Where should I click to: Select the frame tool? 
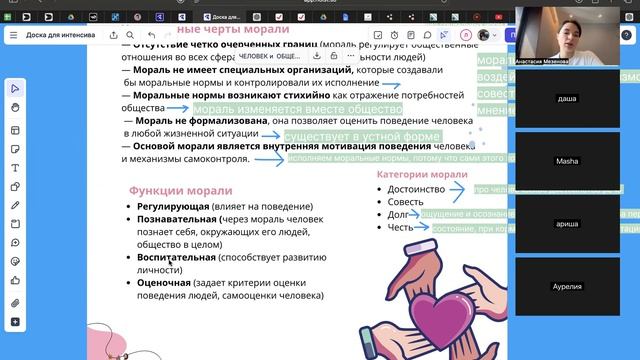tap(15, 224)
